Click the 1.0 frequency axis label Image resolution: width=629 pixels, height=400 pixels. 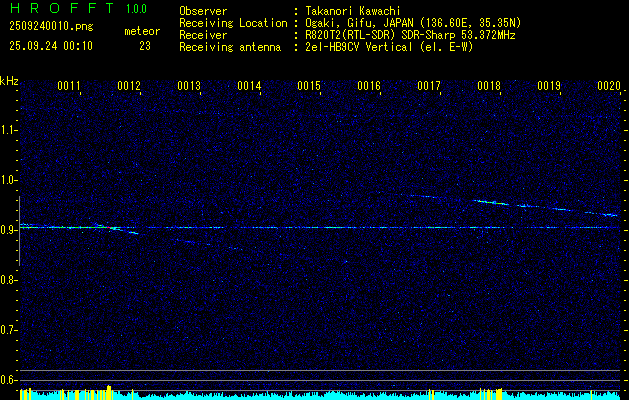click(8, 180)
